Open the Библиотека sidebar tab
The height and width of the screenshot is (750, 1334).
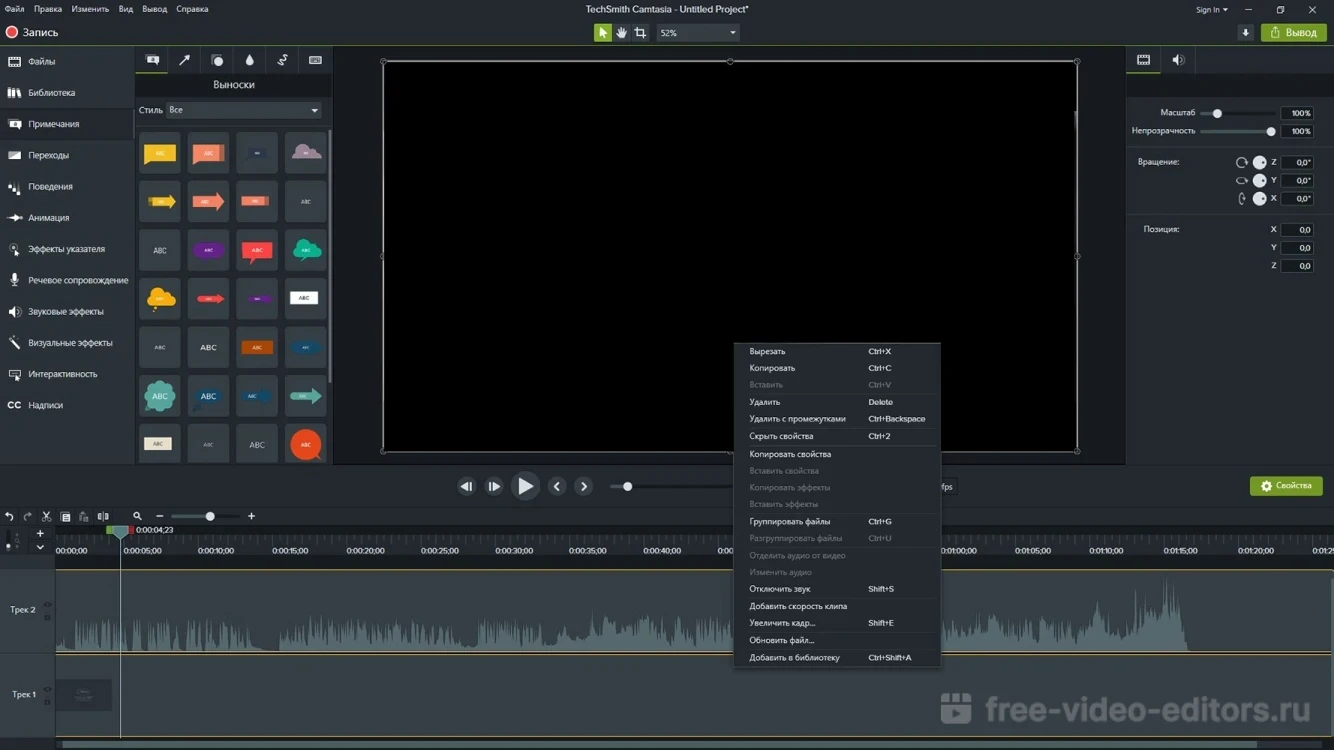[66, 93]
